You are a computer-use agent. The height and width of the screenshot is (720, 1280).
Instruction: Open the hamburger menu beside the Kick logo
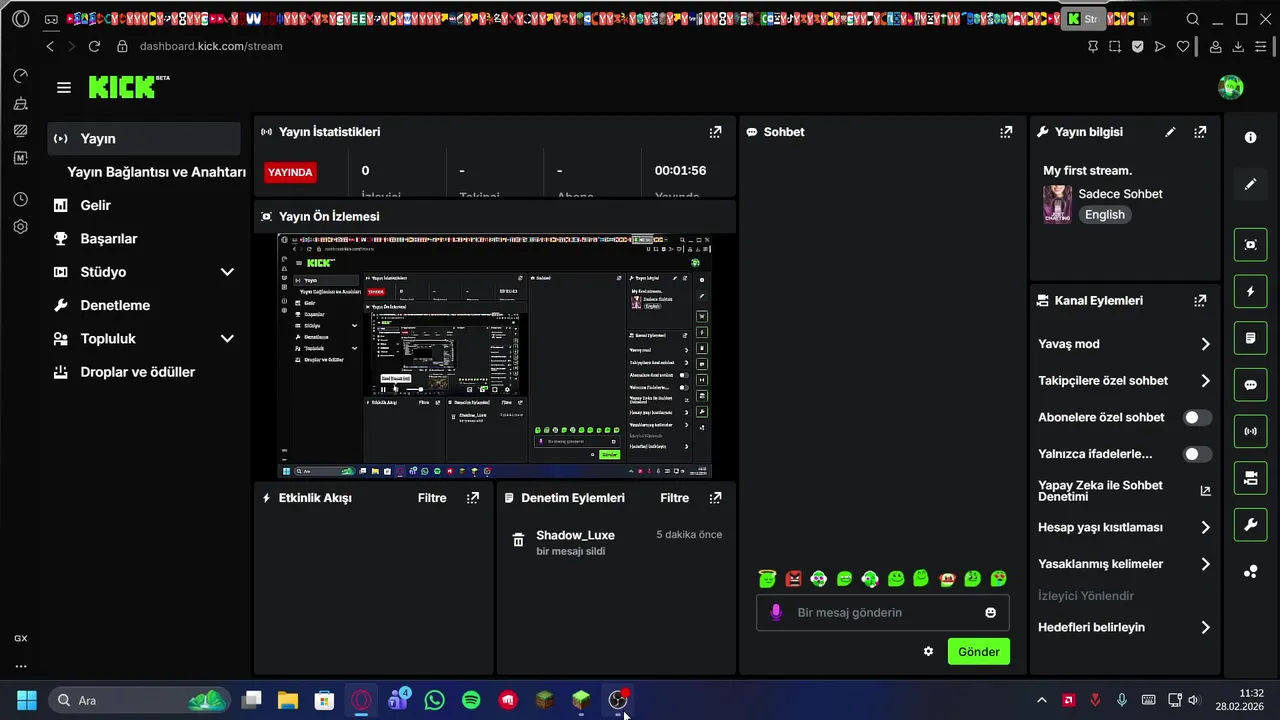click(x=64, y=88)
